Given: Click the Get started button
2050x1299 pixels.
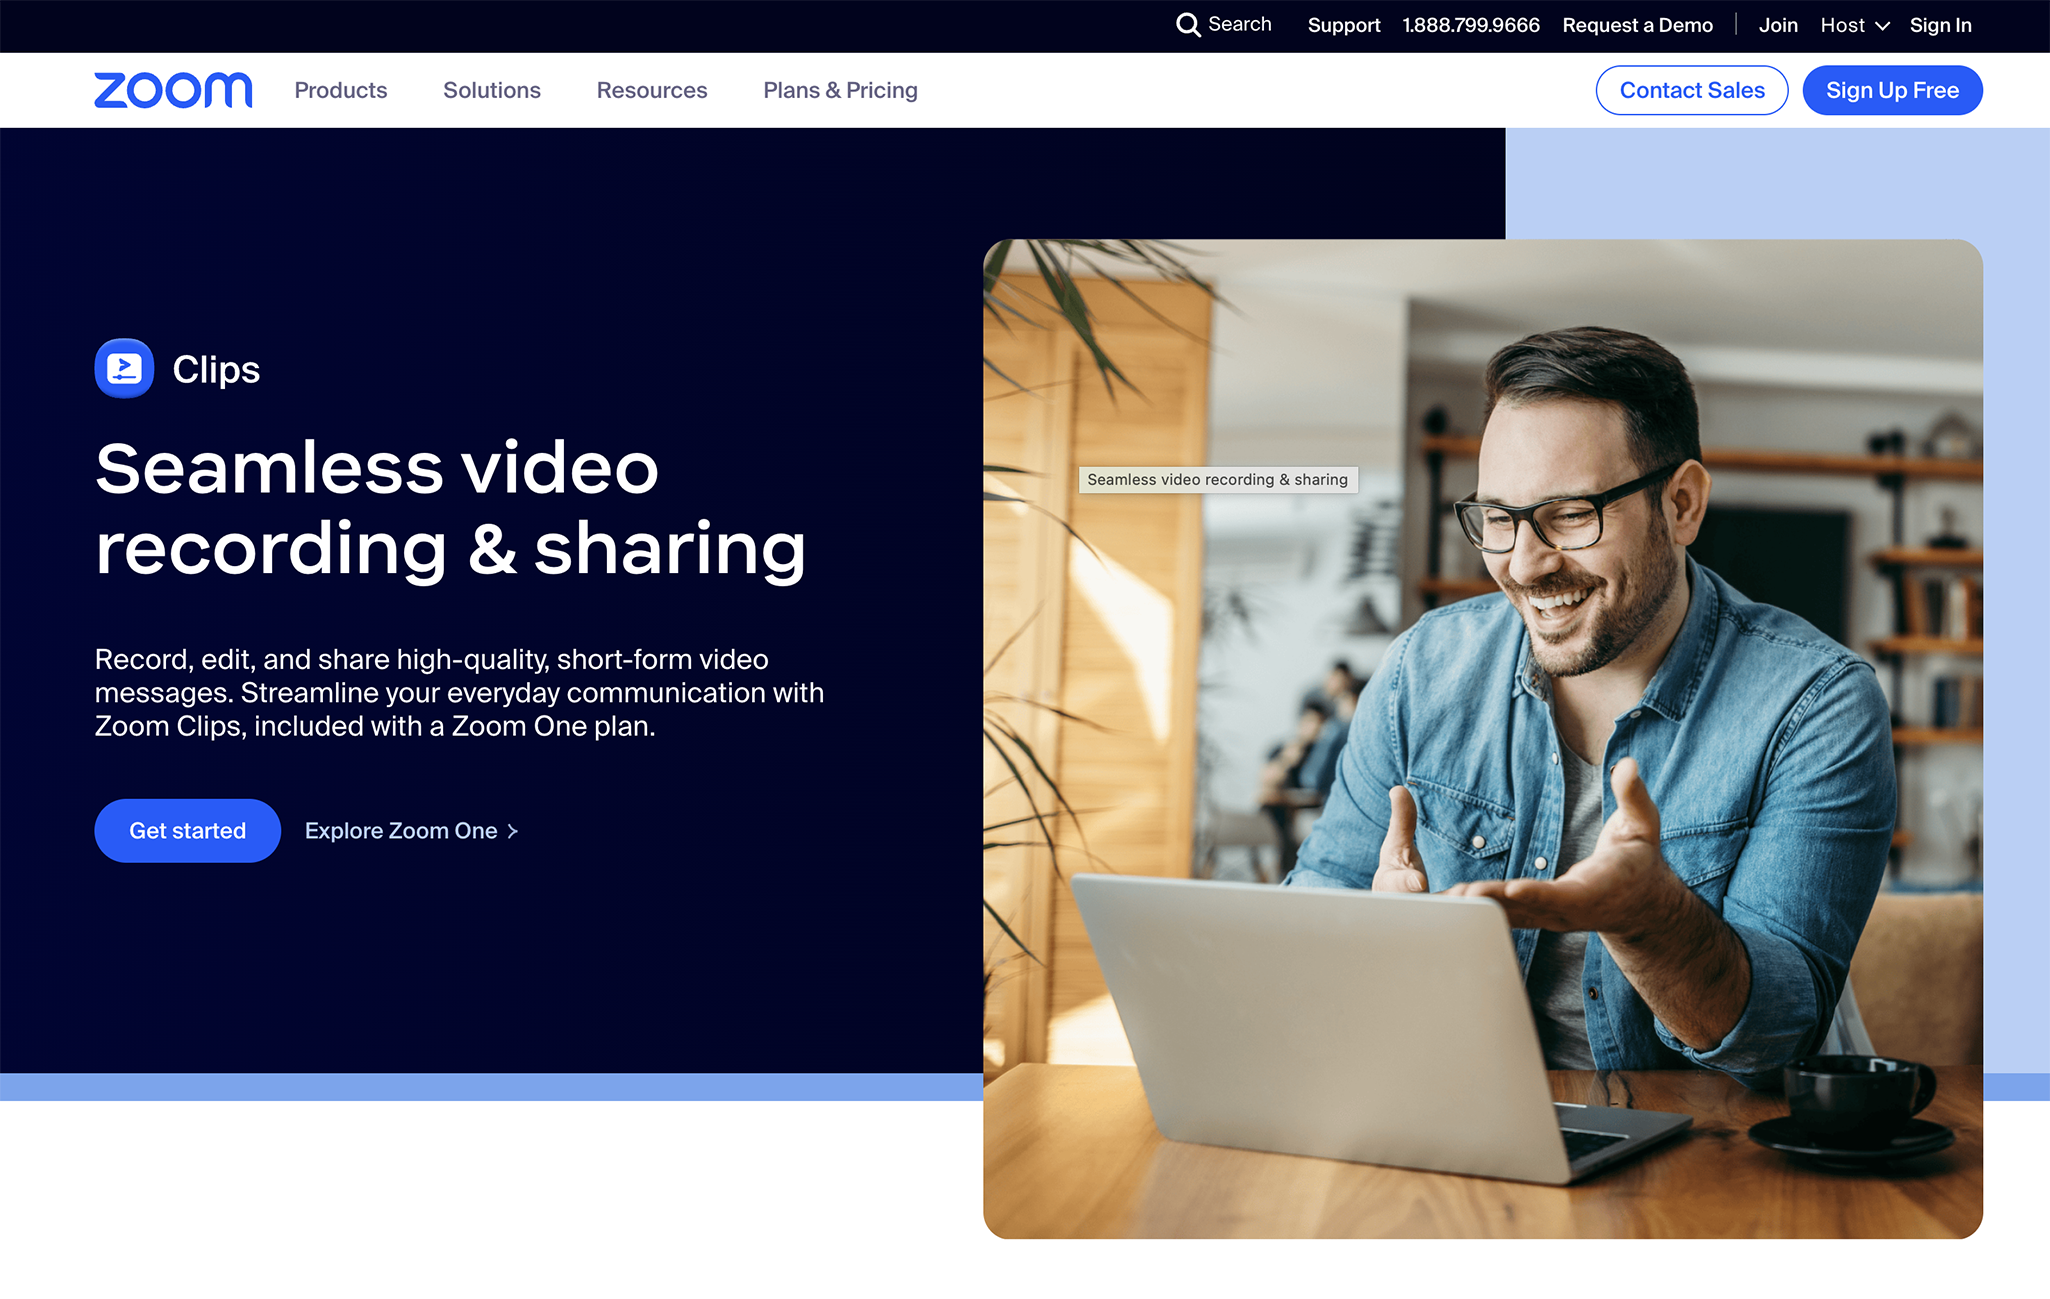Looking at the screenshot, I should tap(187, 830).
